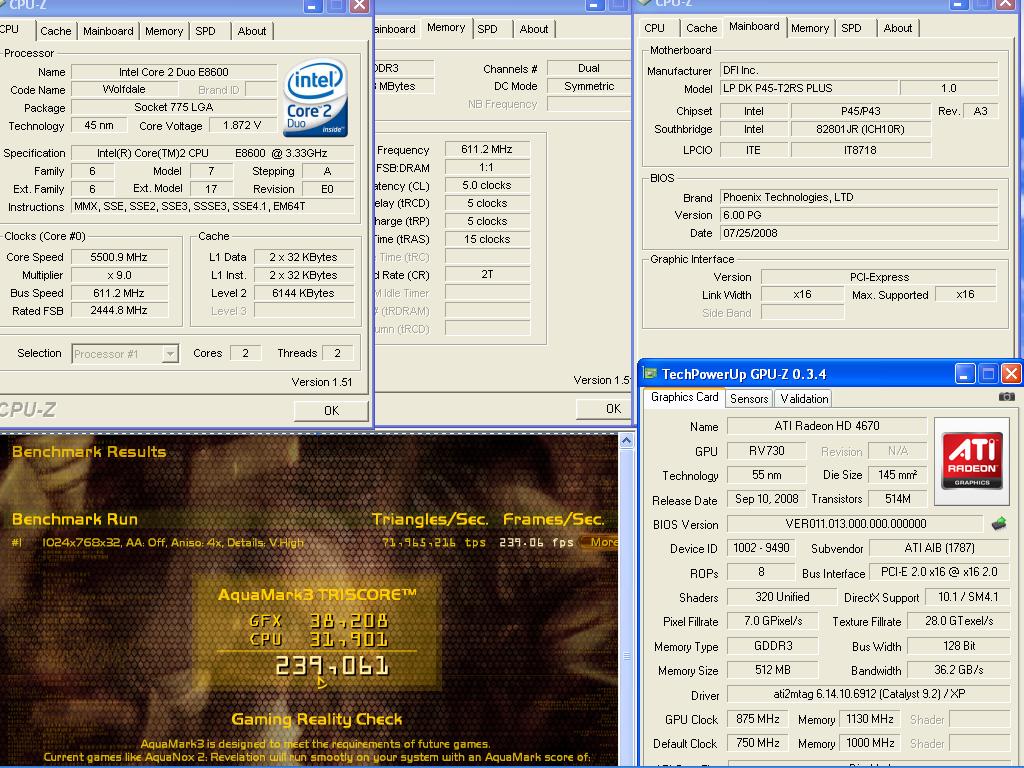Select About tab in right CPU-Z window

[x=897, y=28]
